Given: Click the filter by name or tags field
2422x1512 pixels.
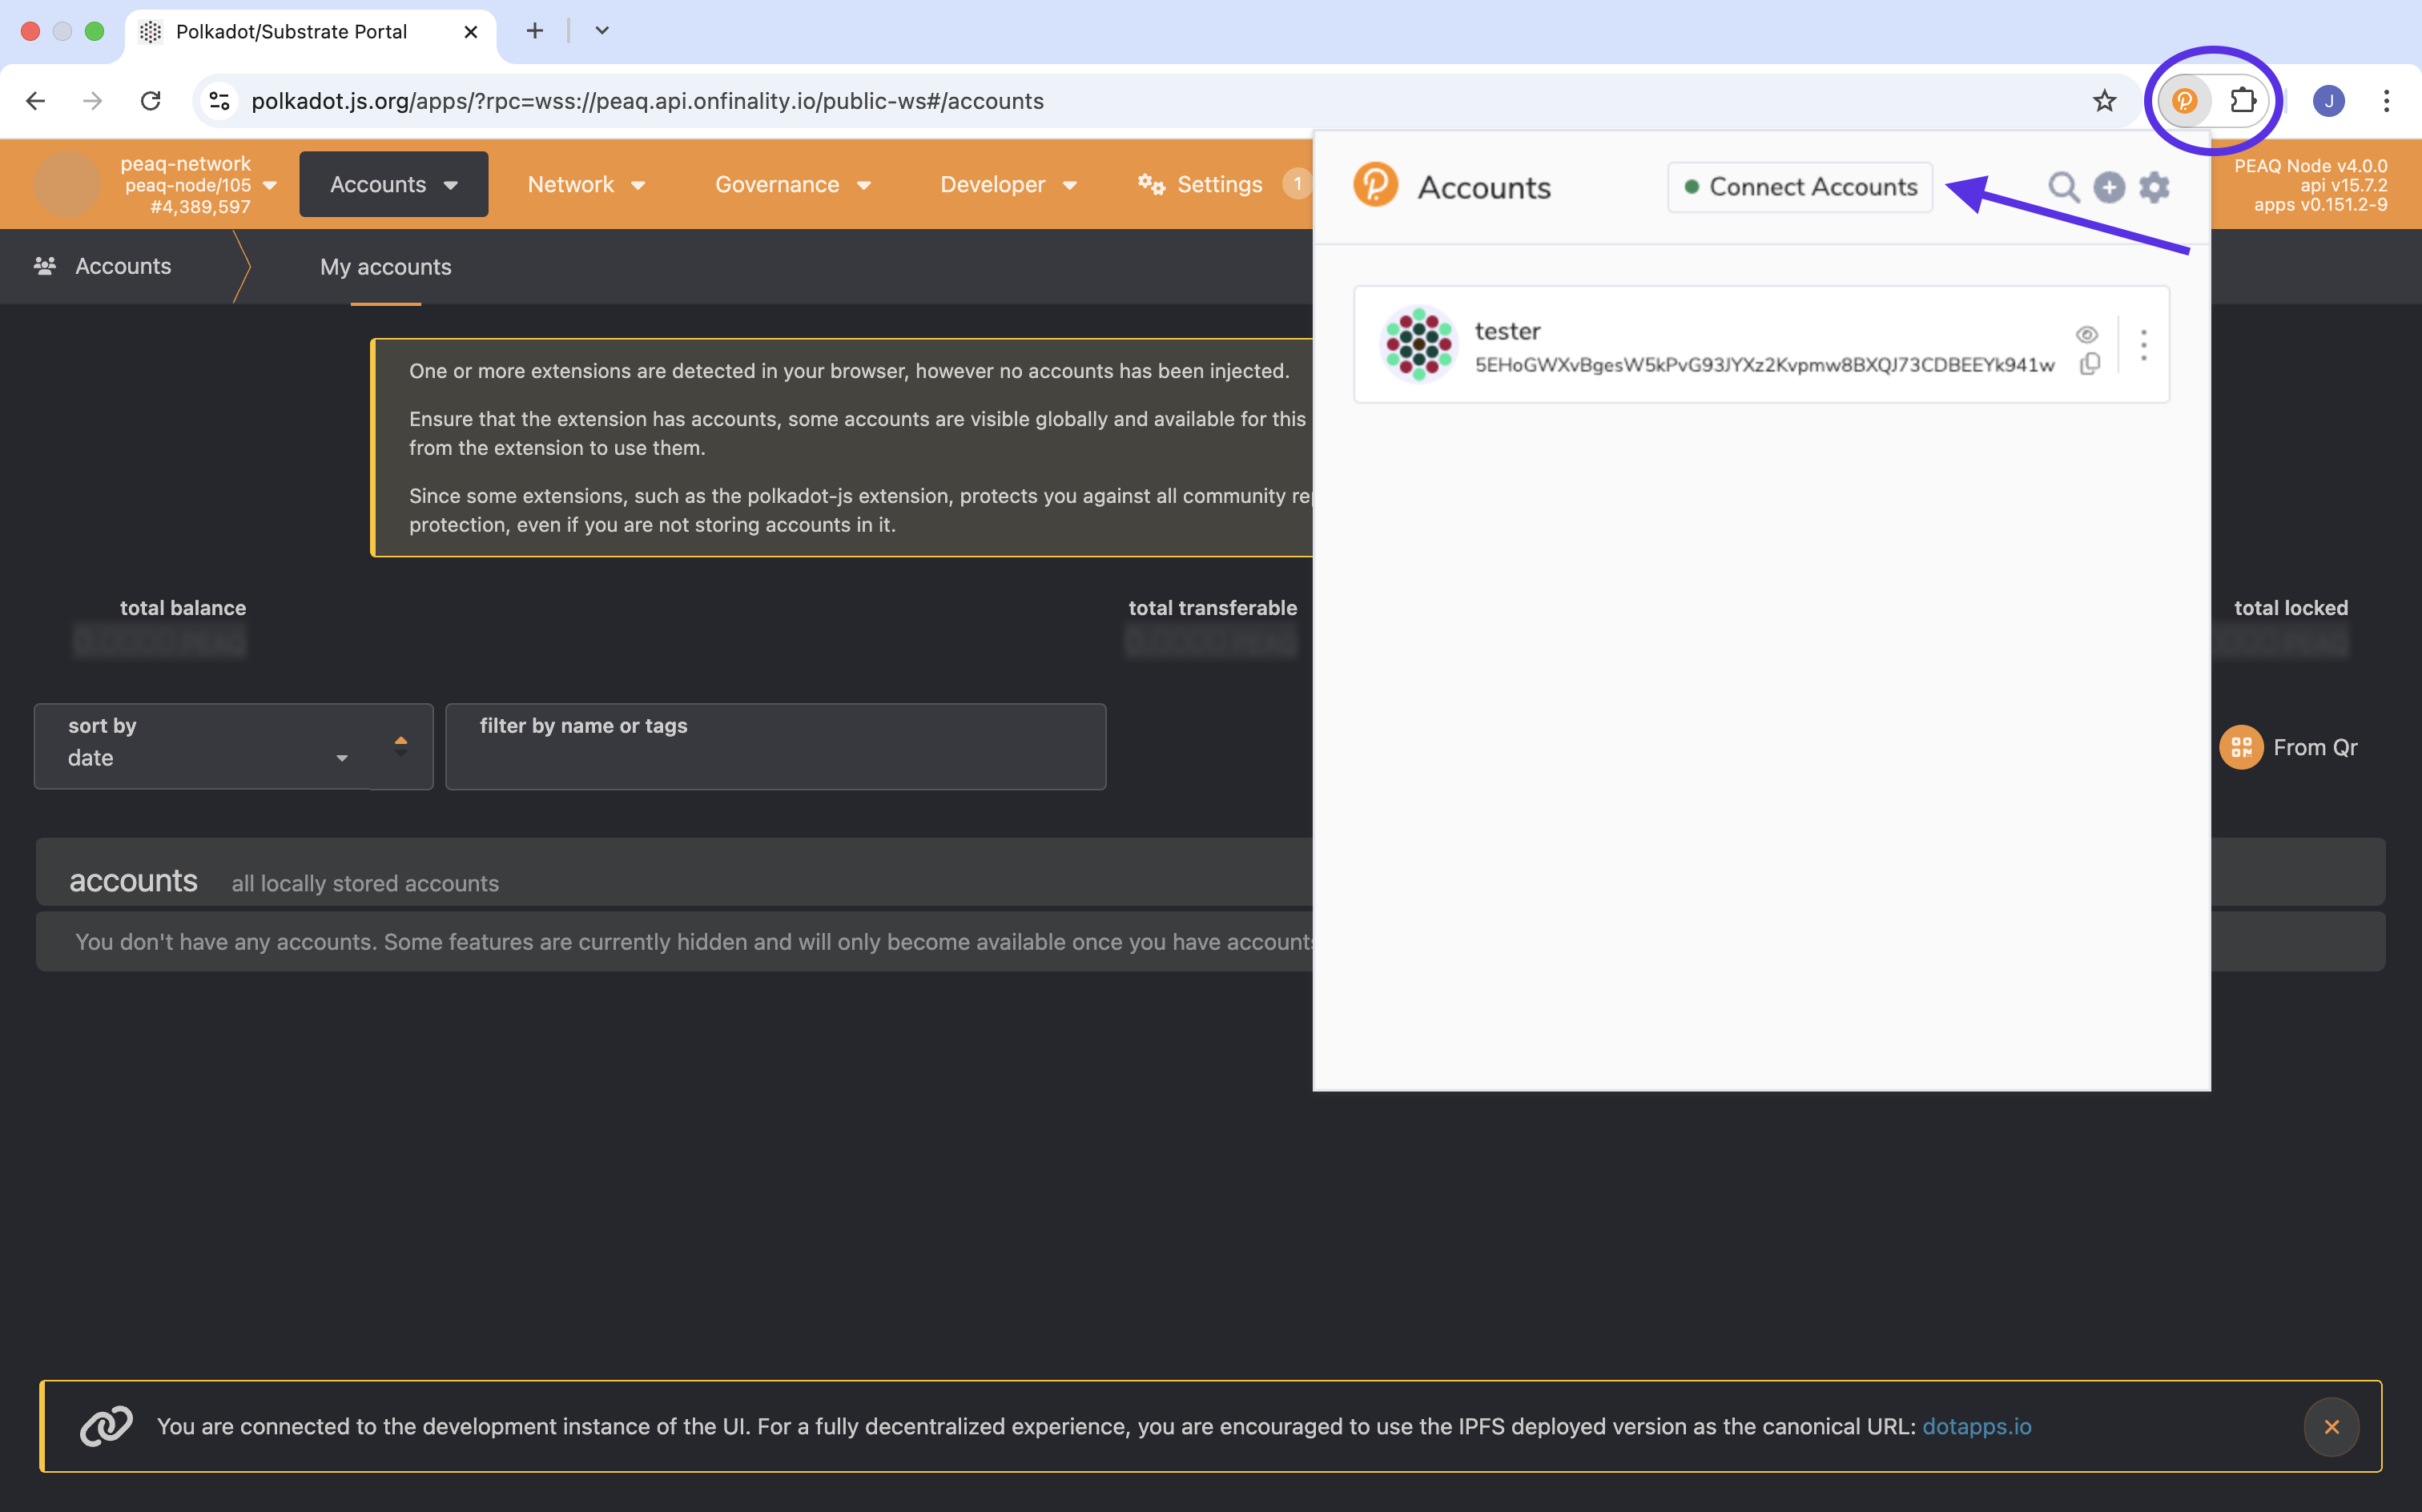Looking at the screenshot, I should click(x=775, y=746).
